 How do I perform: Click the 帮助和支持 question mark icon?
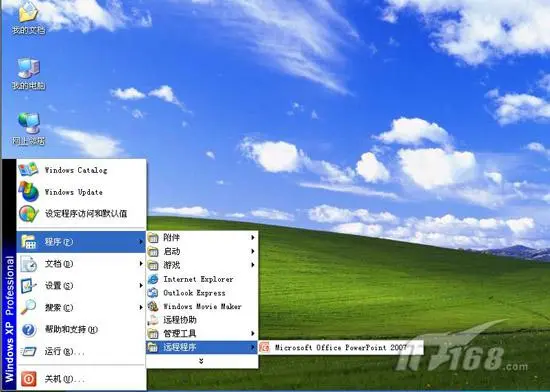coord(28,330)
